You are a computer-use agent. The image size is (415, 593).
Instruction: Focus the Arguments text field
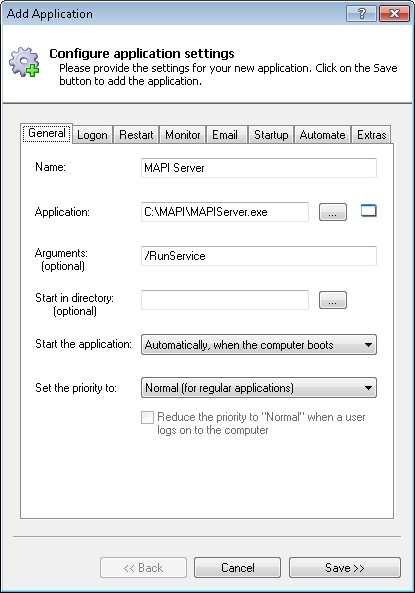coord(259,256)
